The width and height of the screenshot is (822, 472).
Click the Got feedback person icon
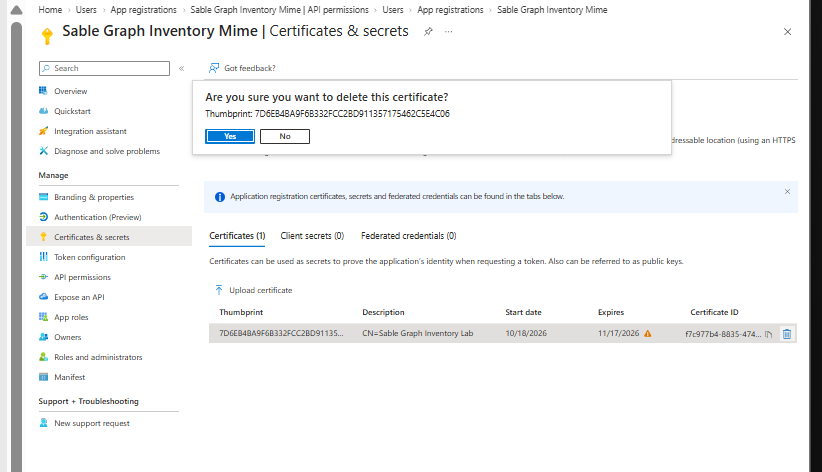(214, 68)
